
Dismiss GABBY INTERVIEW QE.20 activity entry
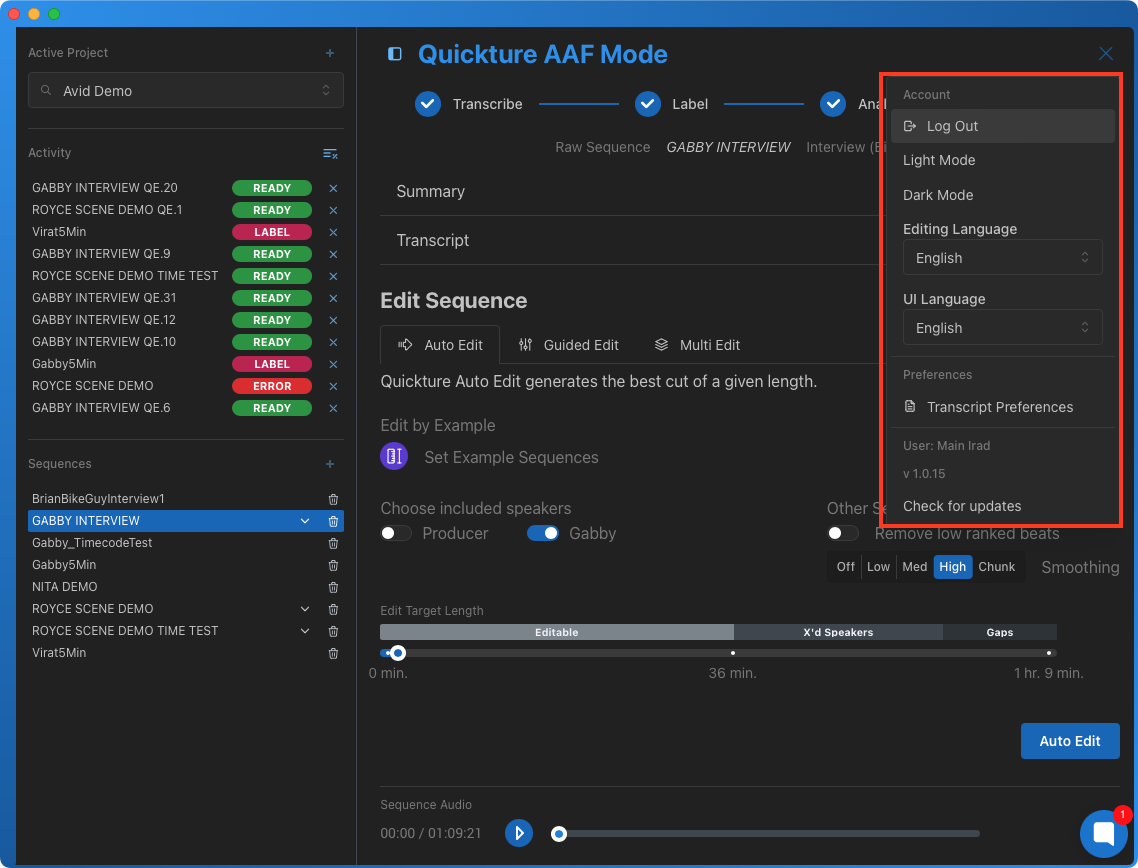click(x=333, y=188)
